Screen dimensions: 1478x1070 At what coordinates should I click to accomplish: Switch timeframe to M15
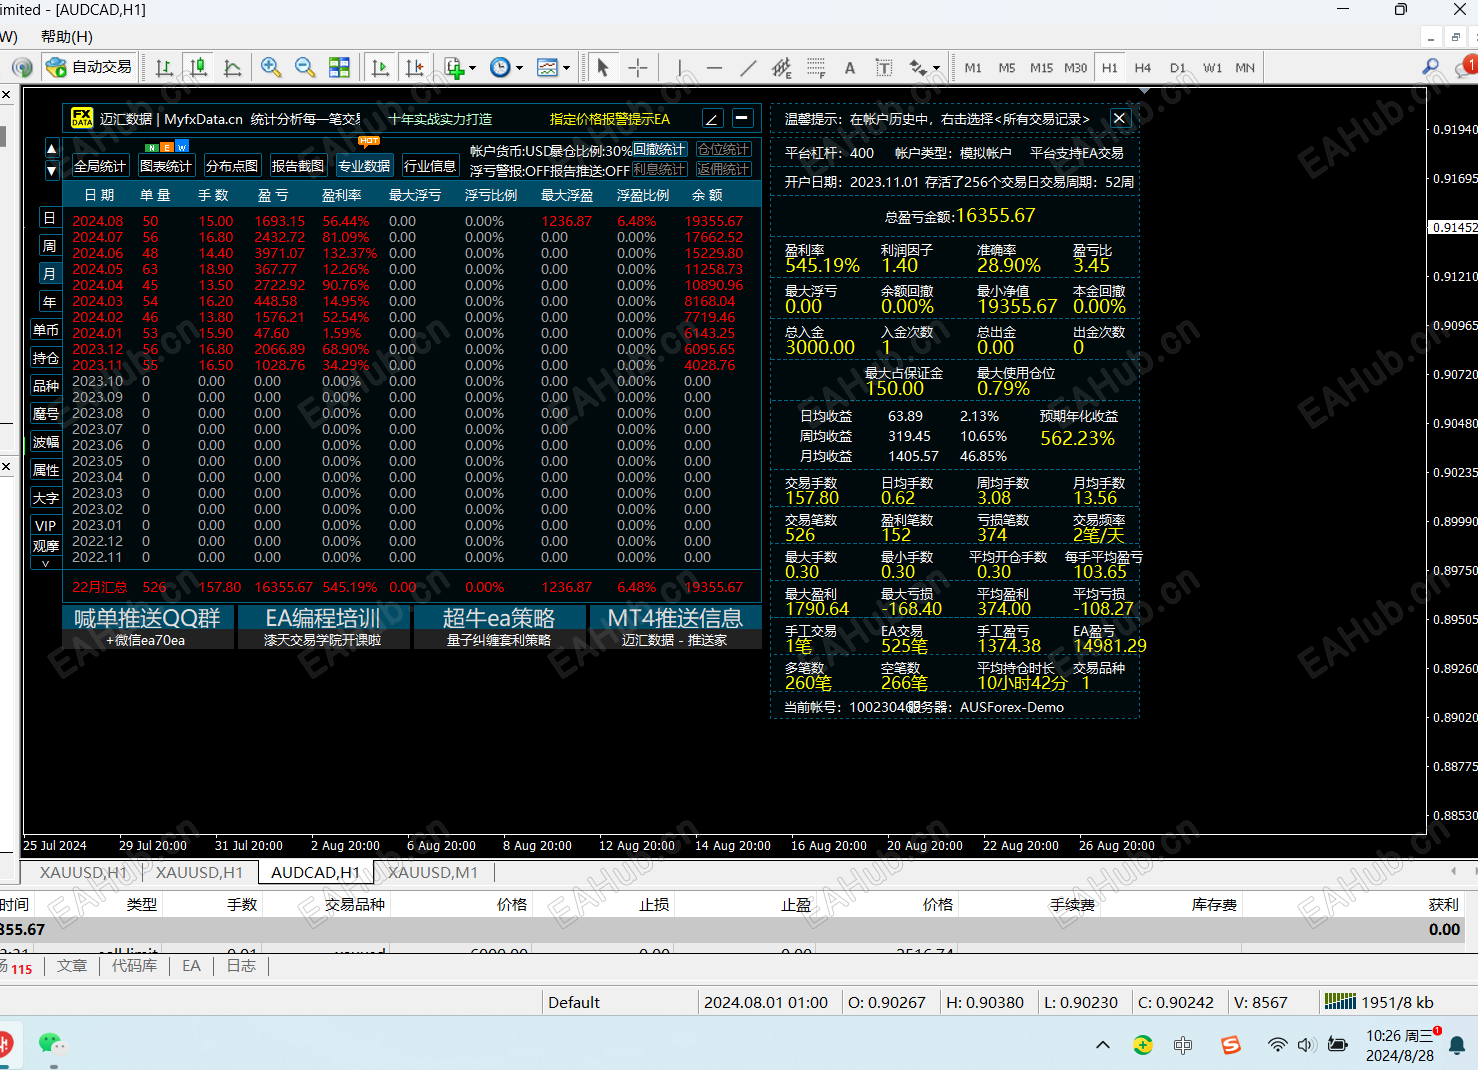pos(1041,67)
